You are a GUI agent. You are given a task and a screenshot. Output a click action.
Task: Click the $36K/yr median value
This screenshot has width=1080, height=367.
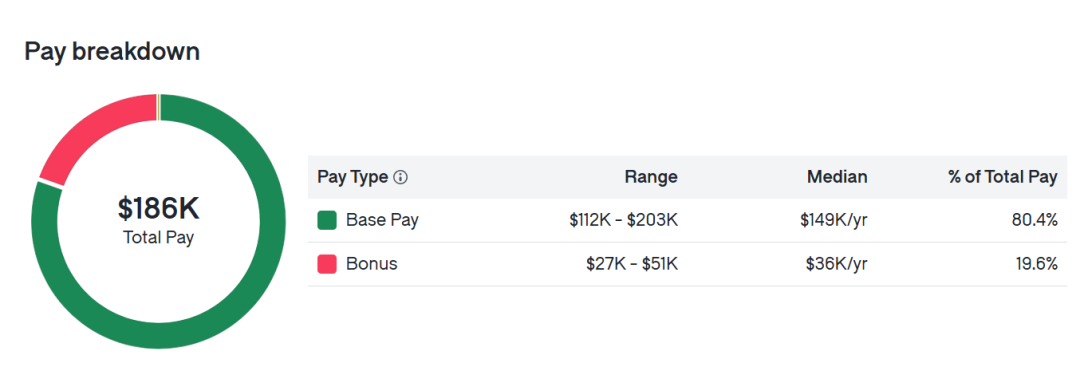pos(837,264)
